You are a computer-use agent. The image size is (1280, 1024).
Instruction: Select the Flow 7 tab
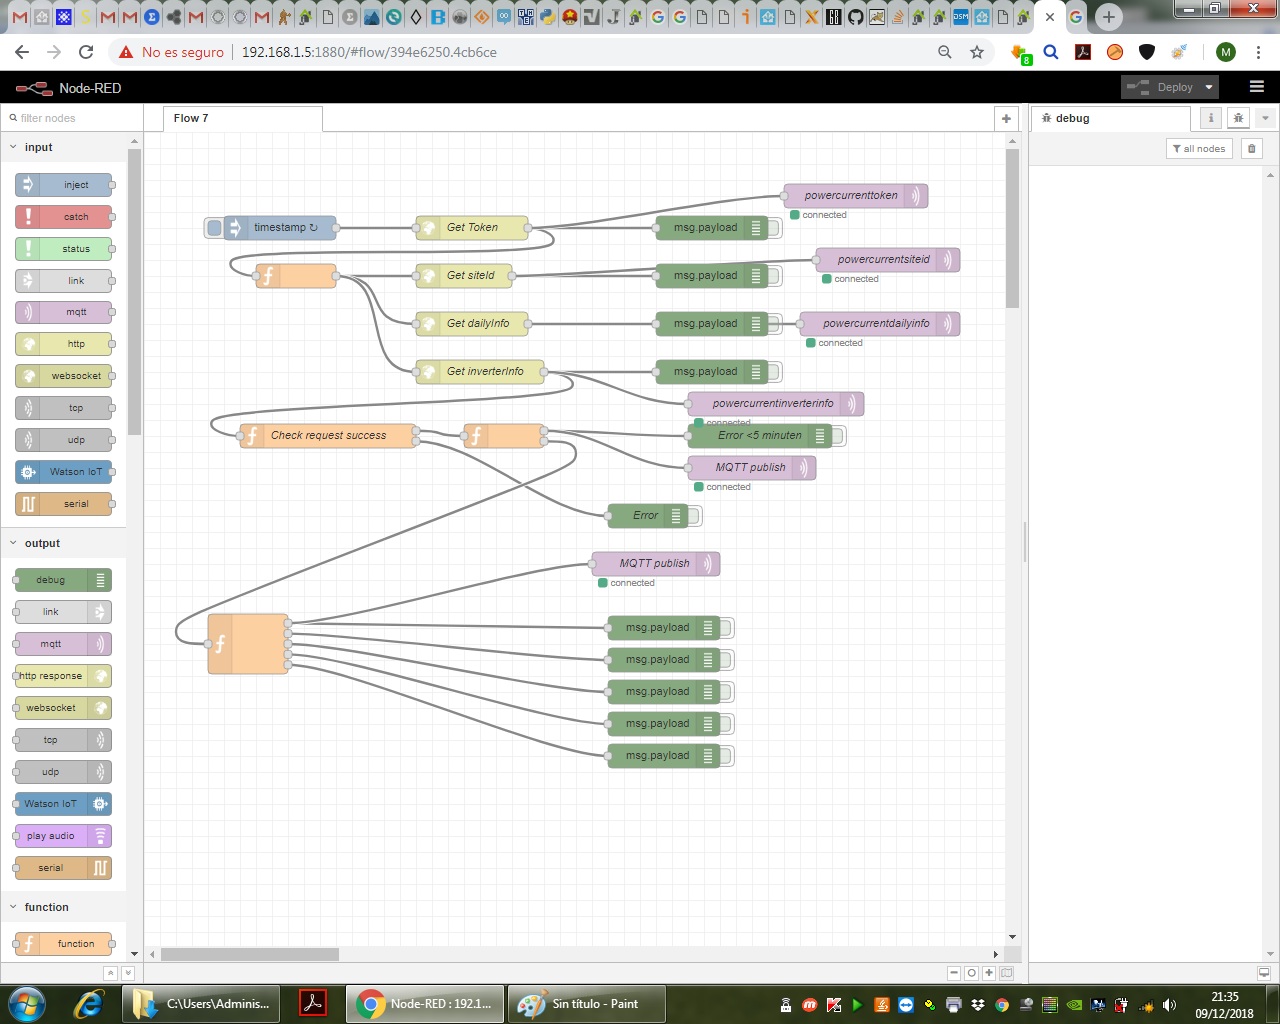point(191,118)
